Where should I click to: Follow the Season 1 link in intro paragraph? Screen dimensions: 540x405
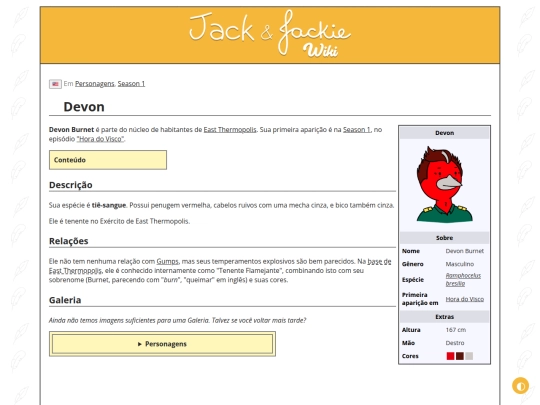click(356, 129)
